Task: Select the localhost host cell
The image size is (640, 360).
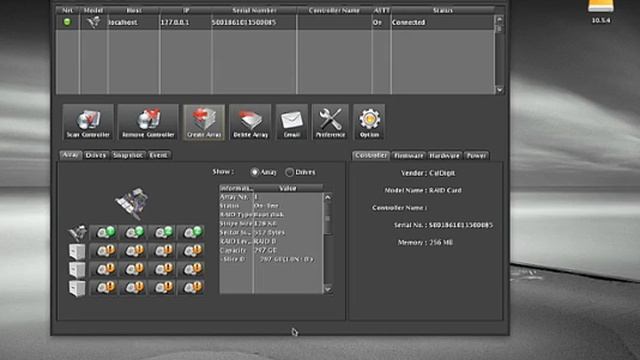Action: point(134,22)
